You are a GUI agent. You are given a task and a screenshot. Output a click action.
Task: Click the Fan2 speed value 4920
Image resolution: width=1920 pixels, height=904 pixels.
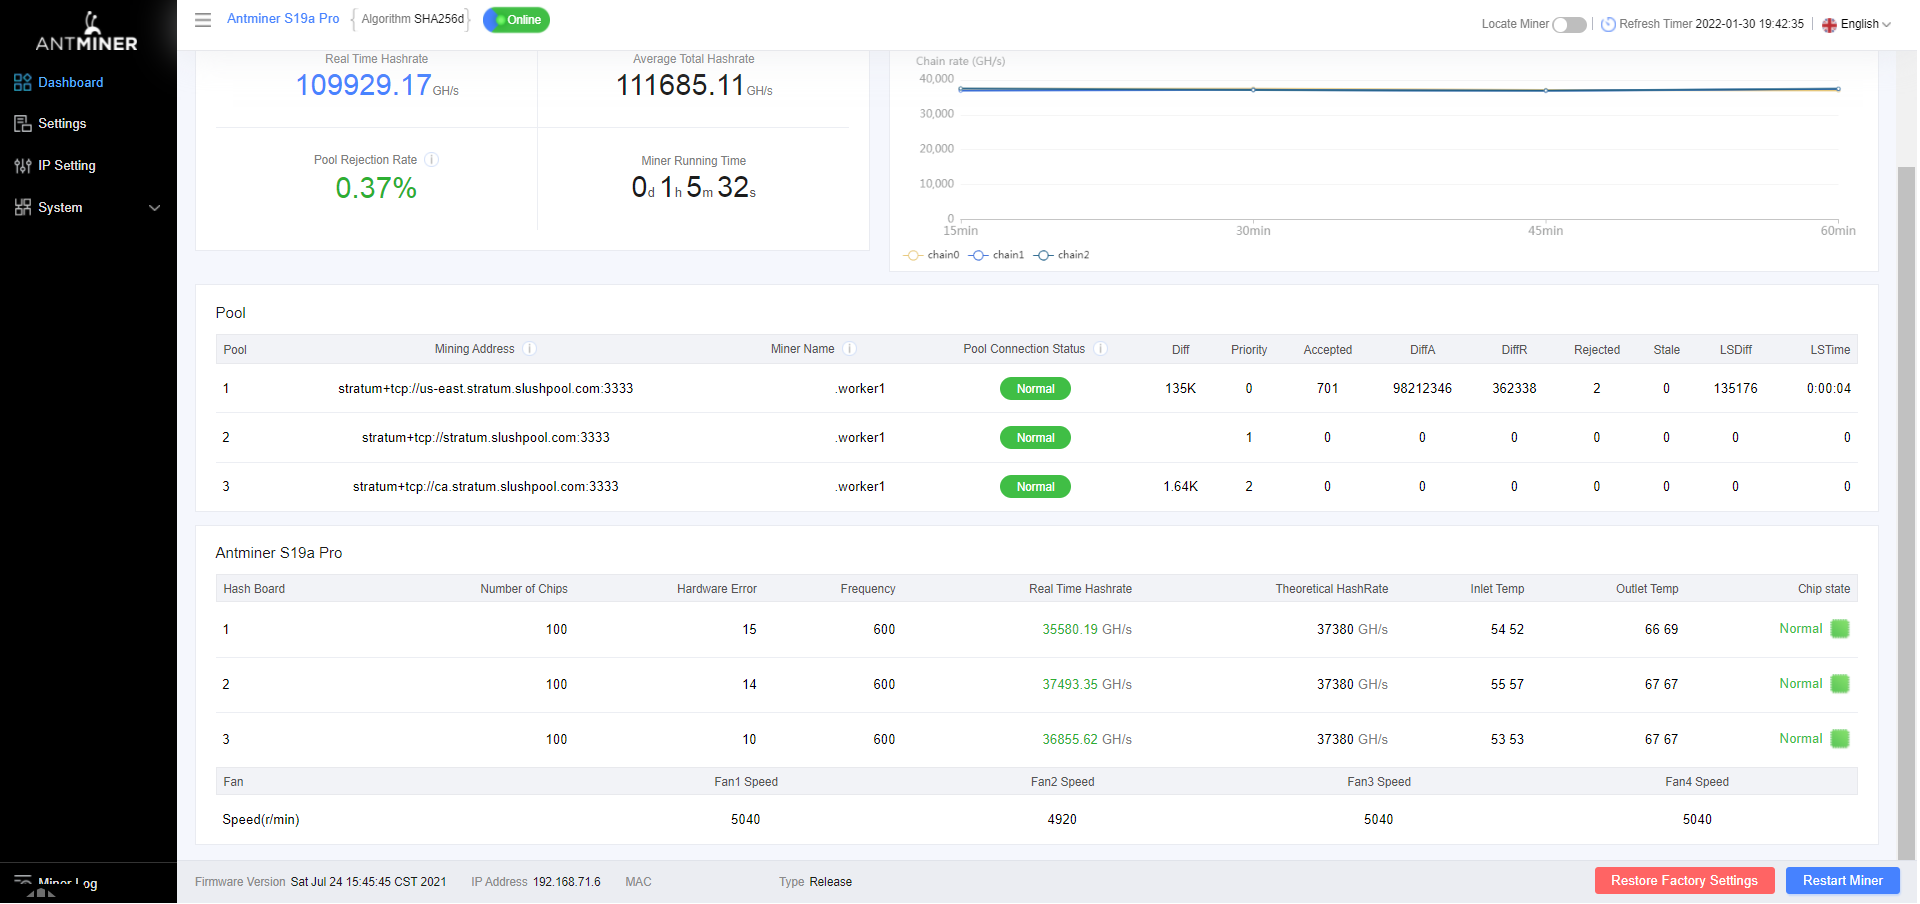click(x=1062, y=820)
